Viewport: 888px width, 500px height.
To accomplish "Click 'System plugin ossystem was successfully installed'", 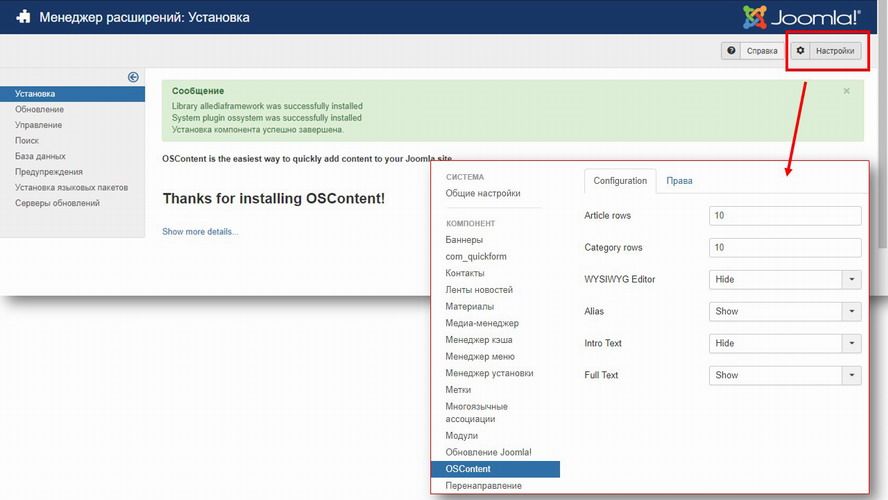I will (267, 118).
